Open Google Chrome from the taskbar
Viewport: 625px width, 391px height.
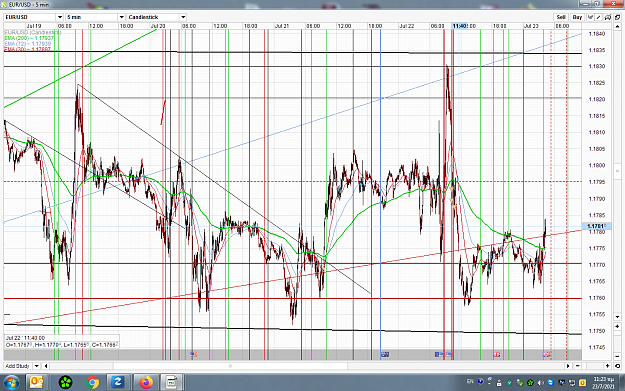coord(92,383)
